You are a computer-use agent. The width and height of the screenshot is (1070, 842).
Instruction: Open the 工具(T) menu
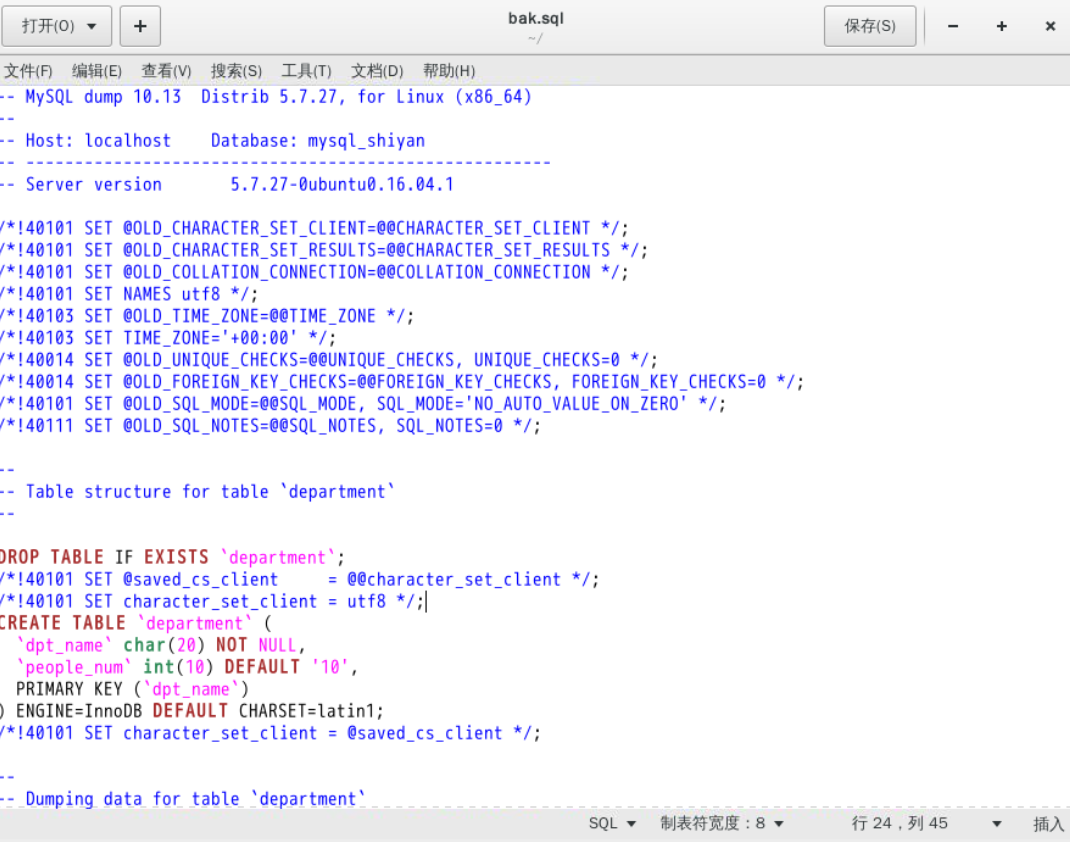pos(306,71)
